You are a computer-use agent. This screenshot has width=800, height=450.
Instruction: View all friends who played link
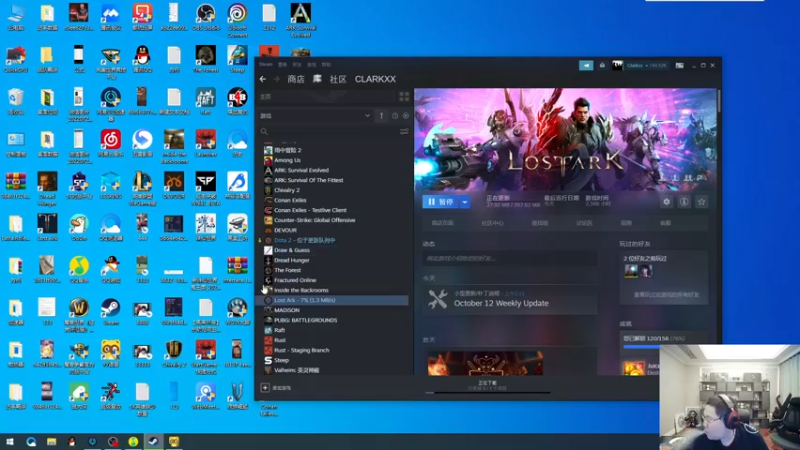click(x=666, y=294)
